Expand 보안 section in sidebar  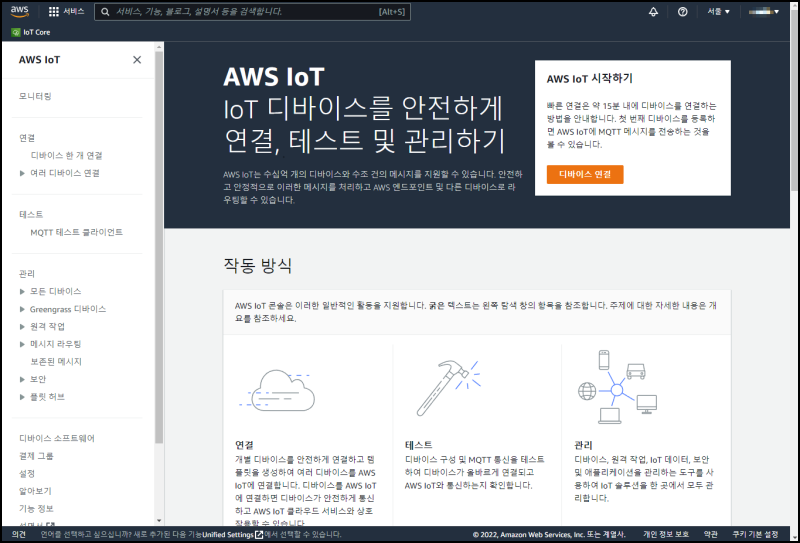pos(22,379)
